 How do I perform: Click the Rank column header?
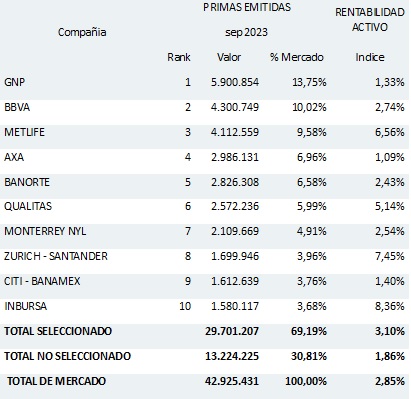pyautogui.click(x=179, y=57)
